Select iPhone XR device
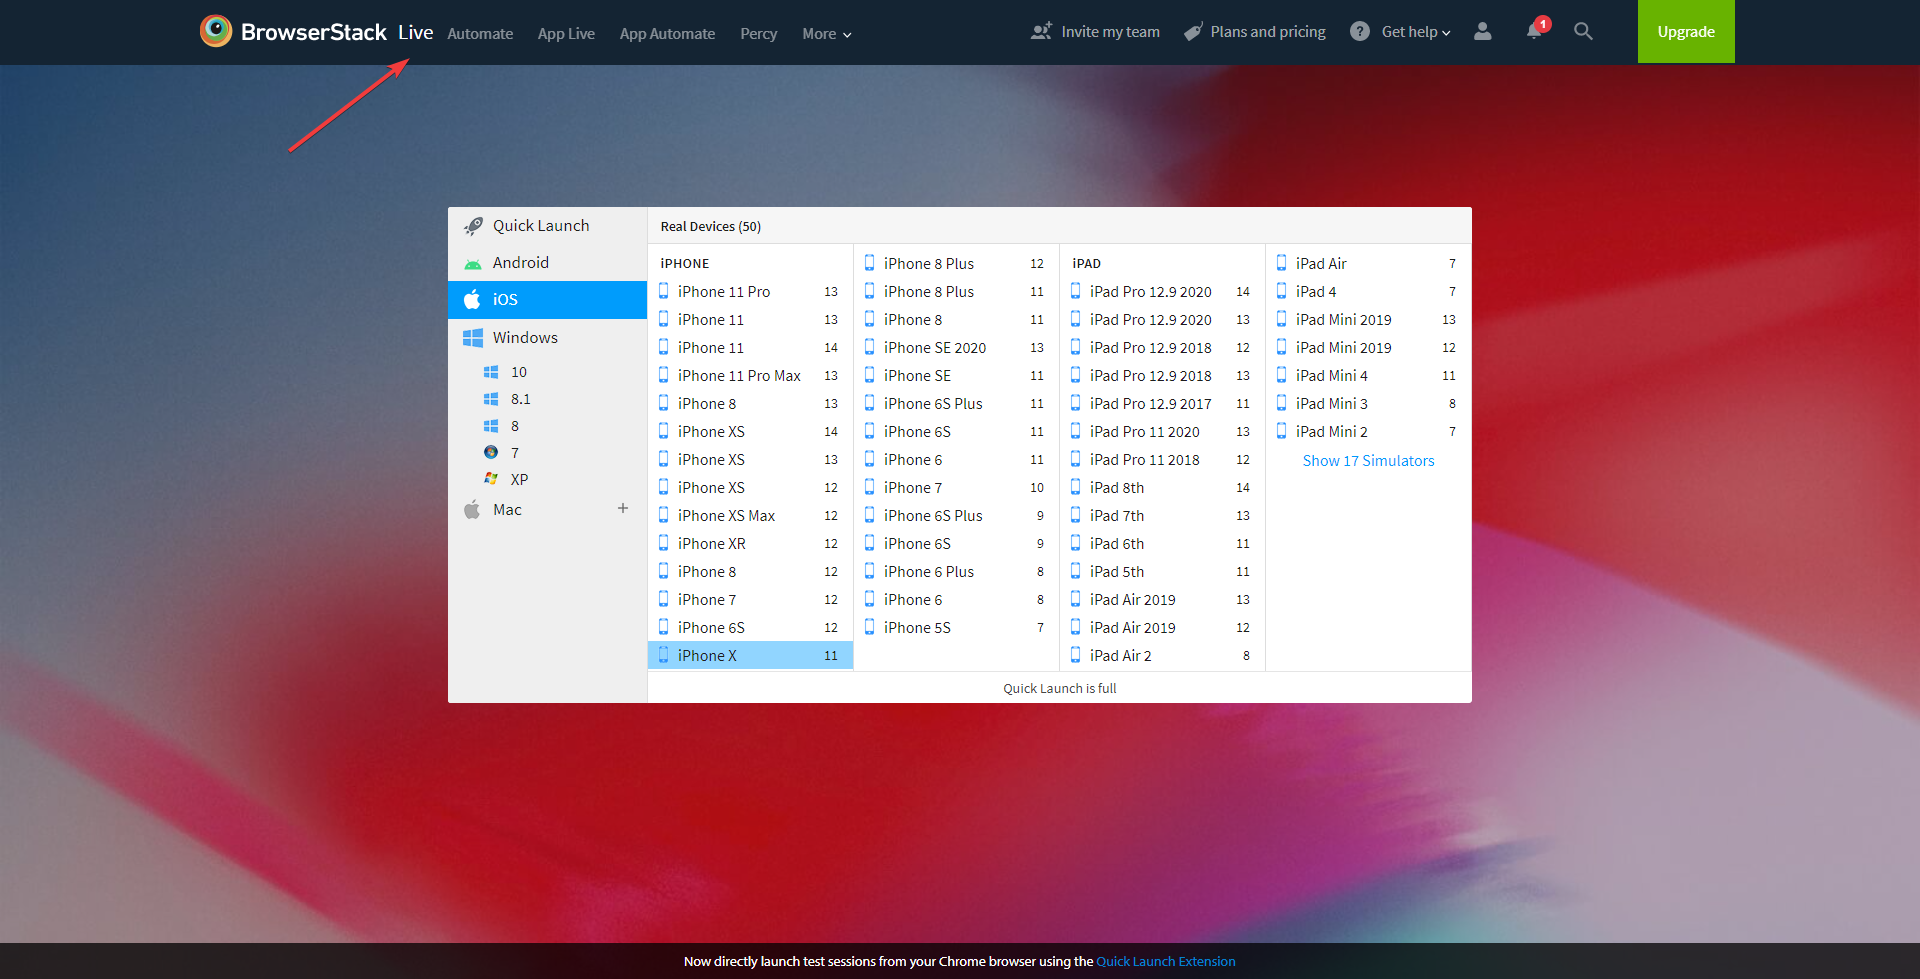This screenshot has width=1920, height=979. coord(750,543)
